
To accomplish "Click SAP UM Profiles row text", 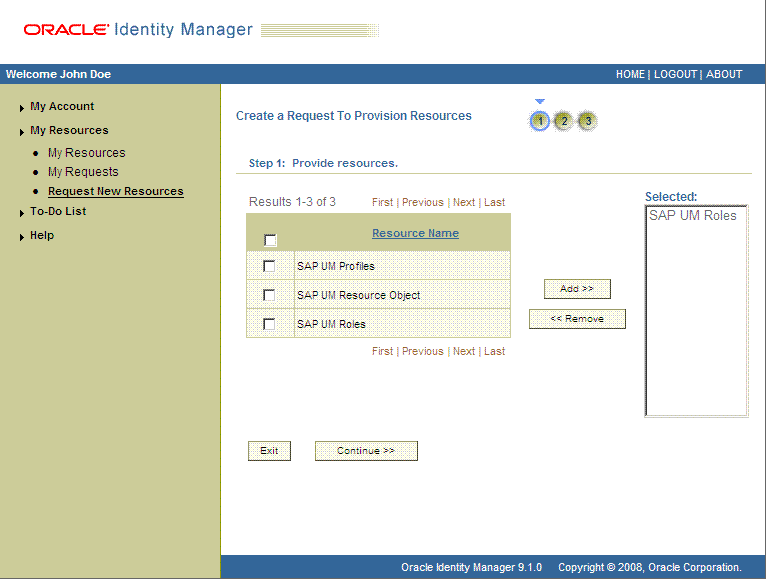I will coord(336,266).
